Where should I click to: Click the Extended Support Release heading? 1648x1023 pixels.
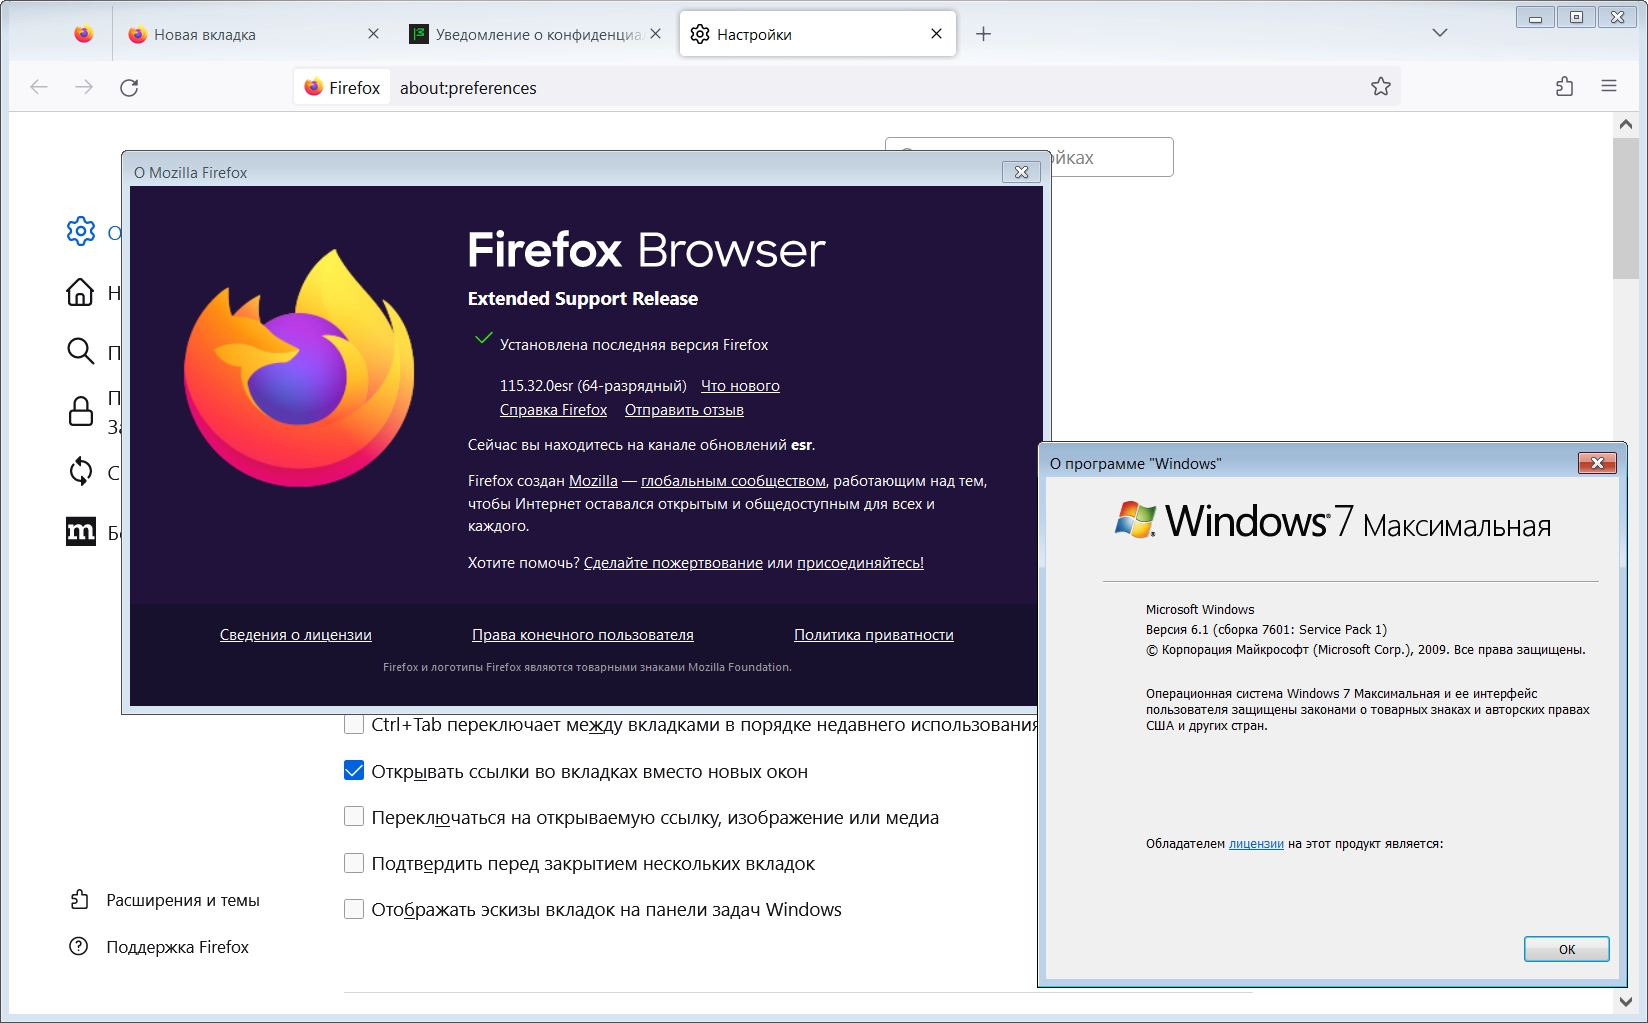583,299
